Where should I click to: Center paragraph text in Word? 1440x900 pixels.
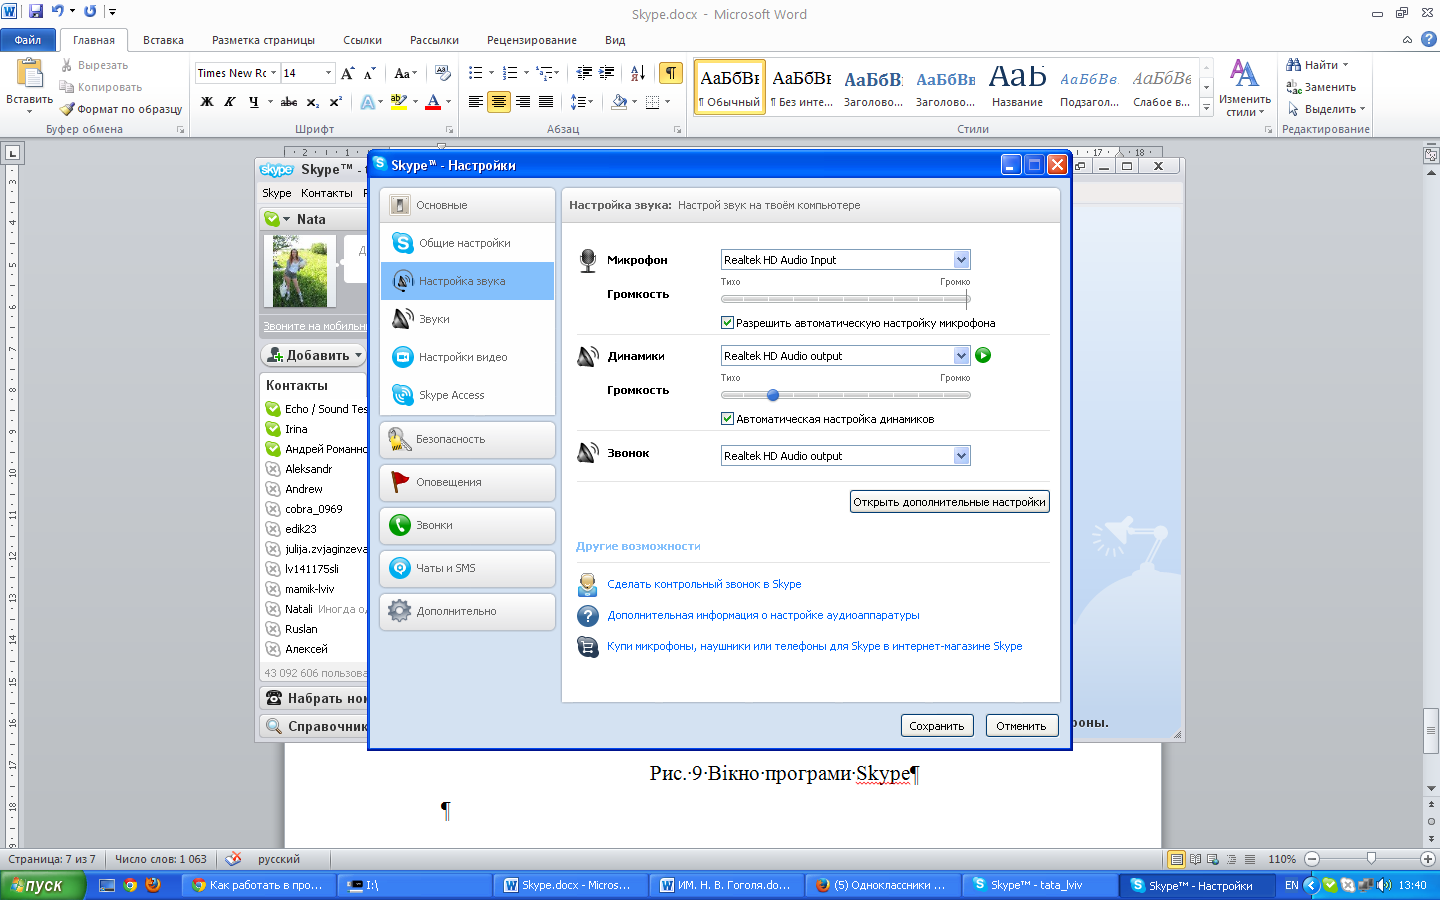coord(498,102)
